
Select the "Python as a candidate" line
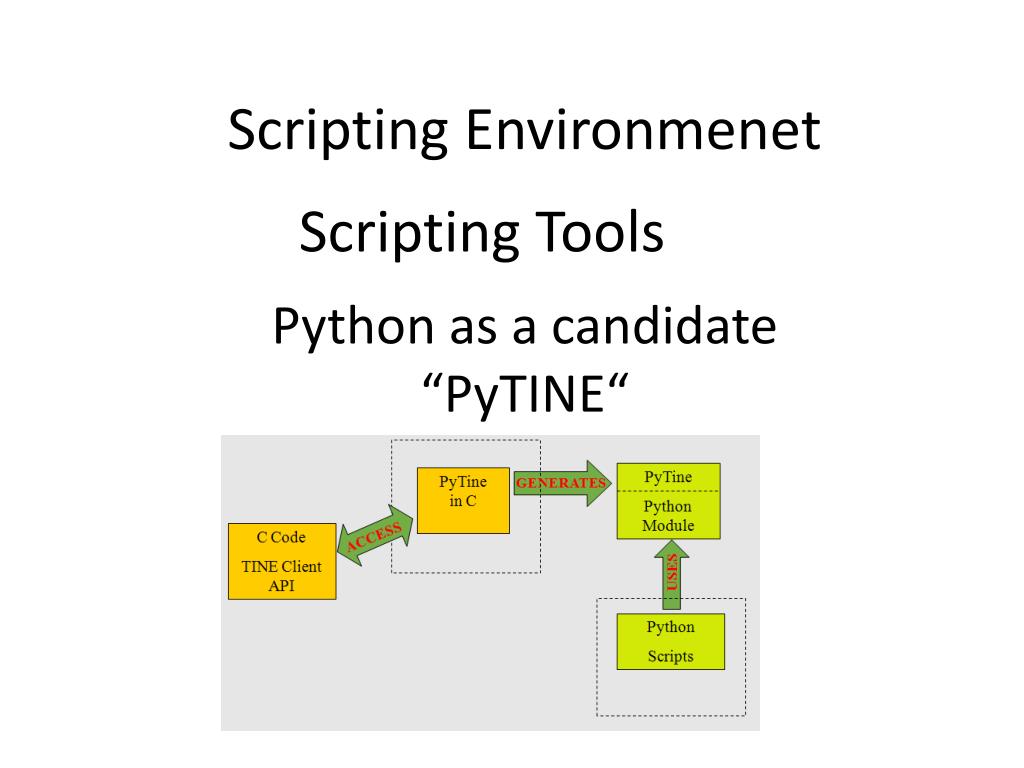[524, 327]
